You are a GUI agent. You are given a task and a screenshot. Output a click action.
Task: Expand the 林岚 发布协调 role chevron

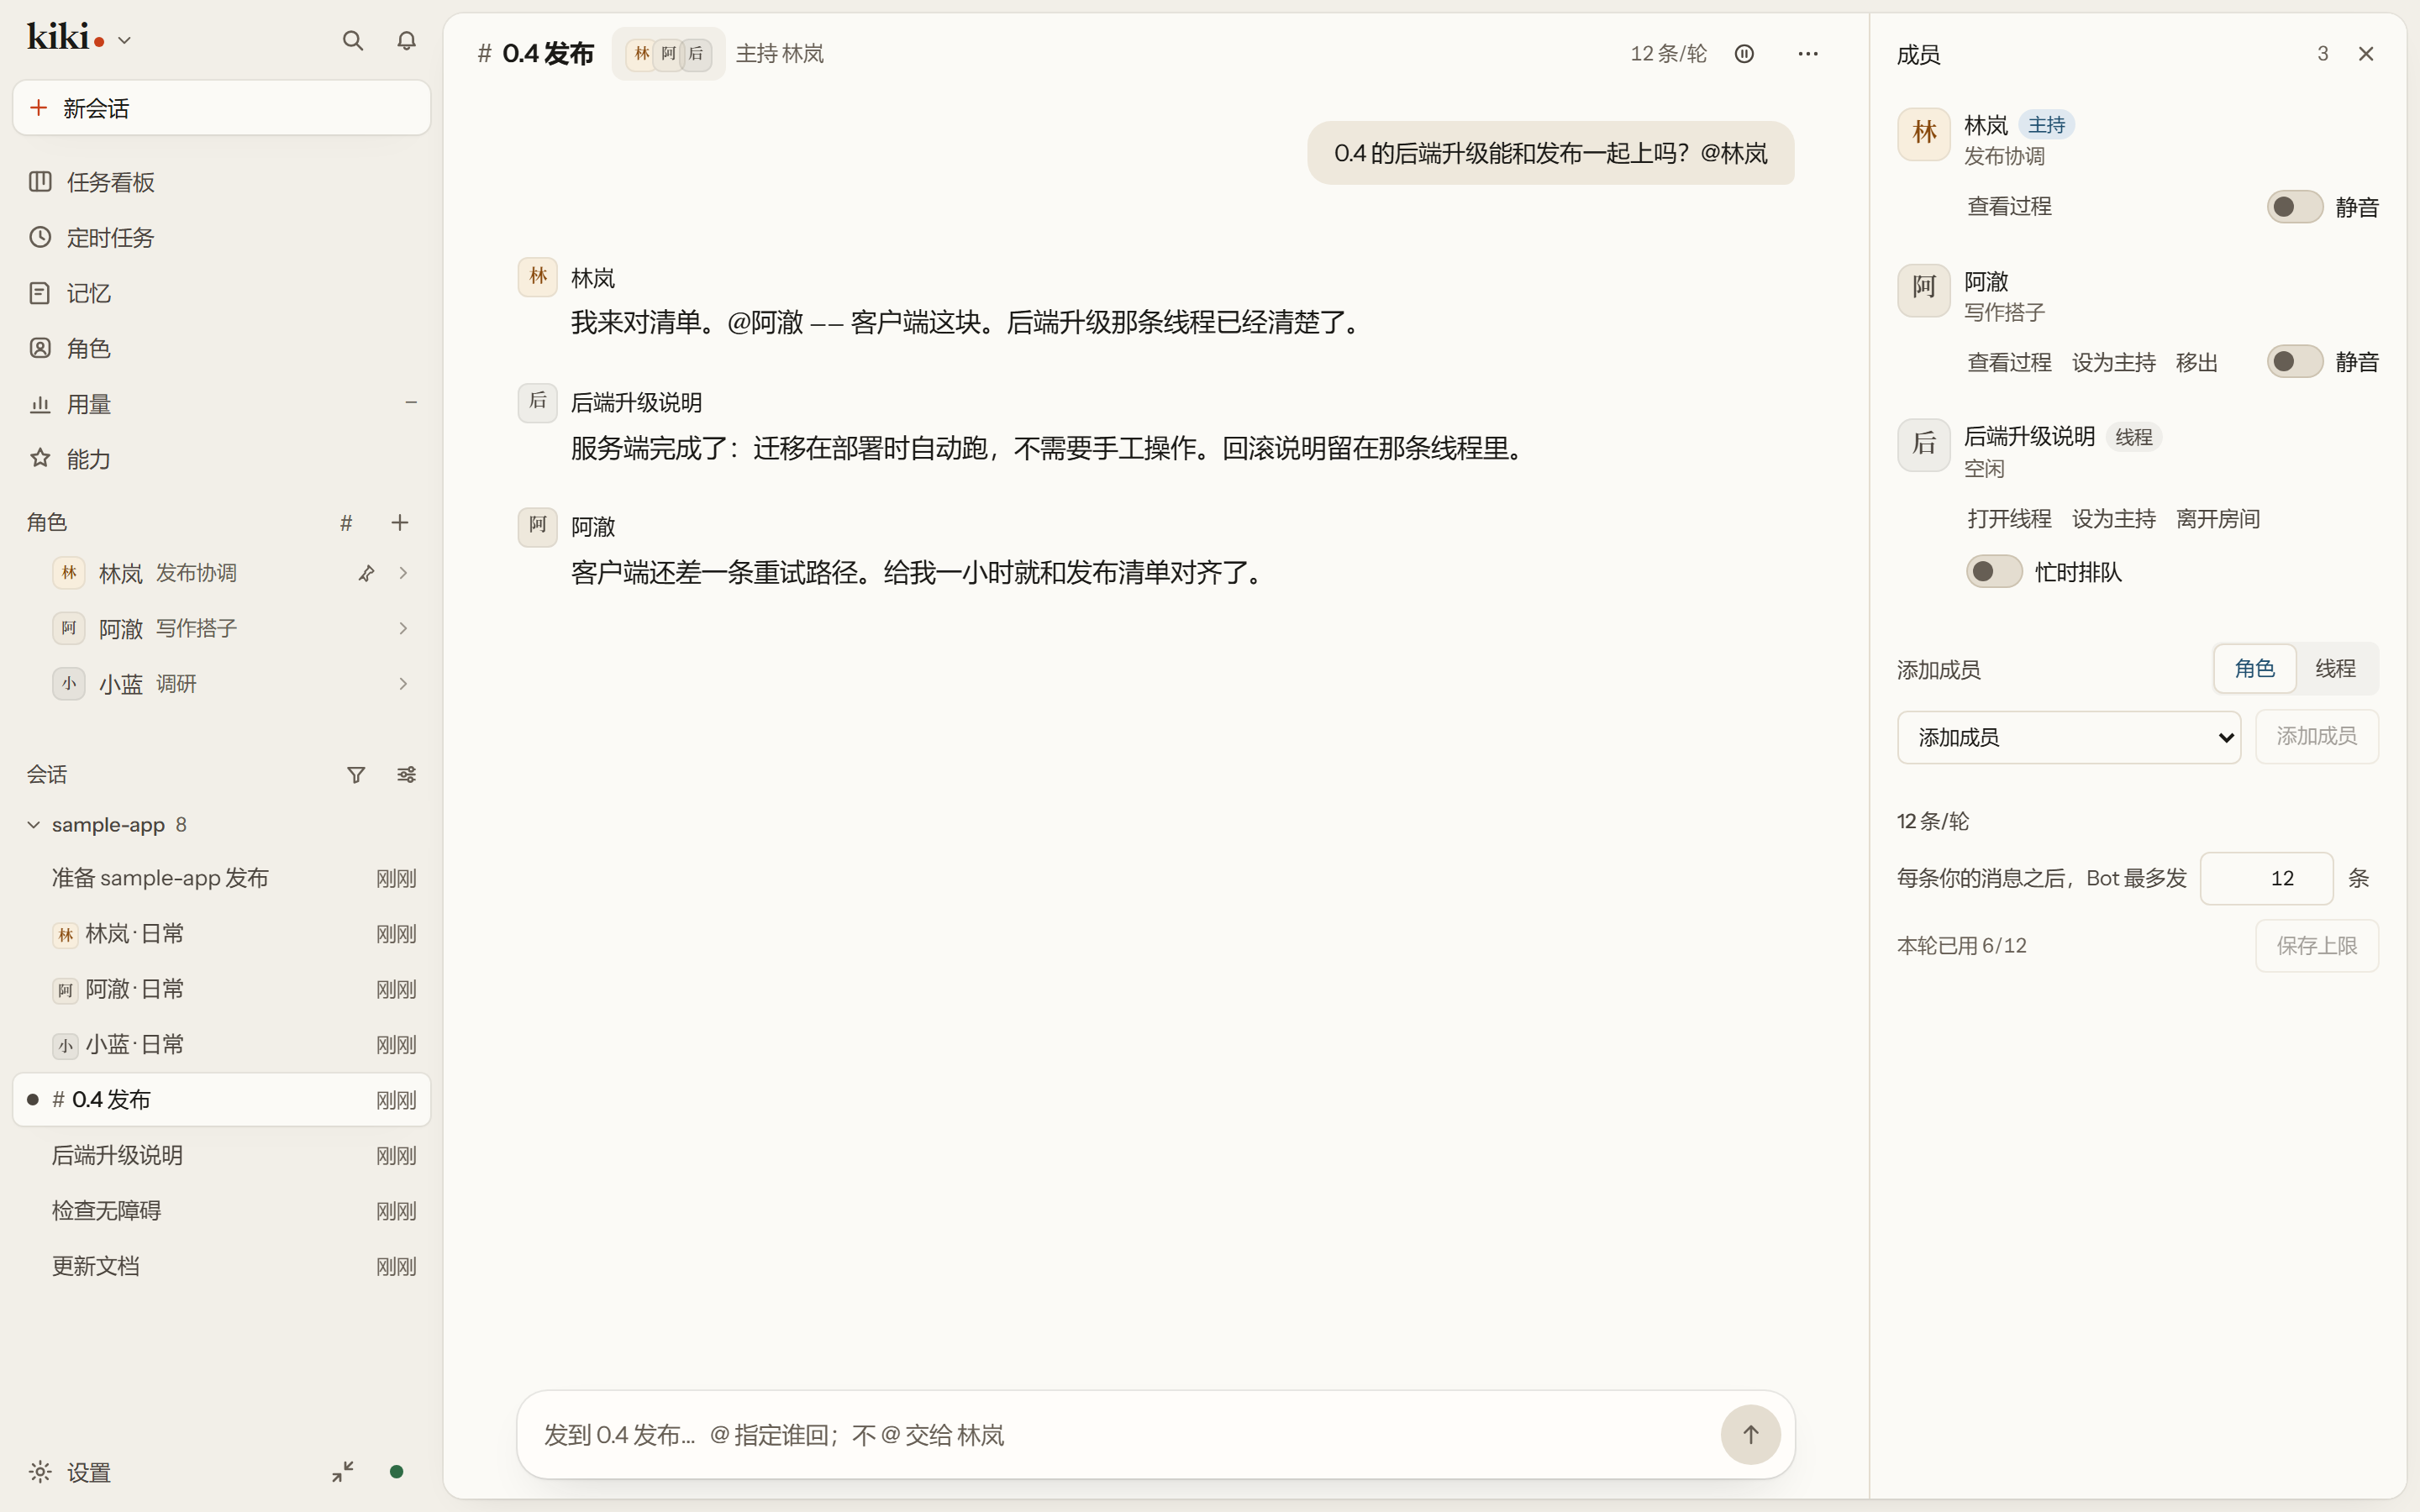click(x=403, y=573)
